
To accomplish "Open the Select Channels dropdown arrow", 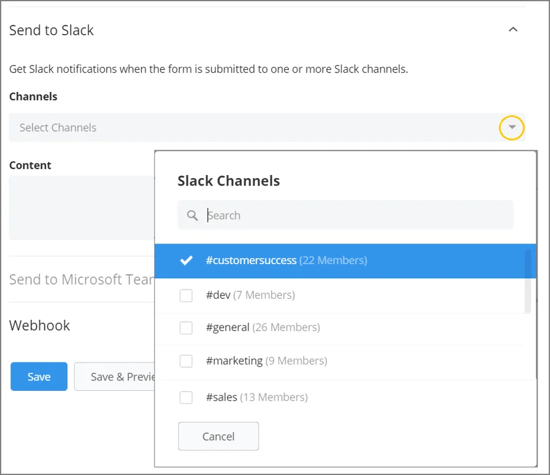I will [512, 127].
